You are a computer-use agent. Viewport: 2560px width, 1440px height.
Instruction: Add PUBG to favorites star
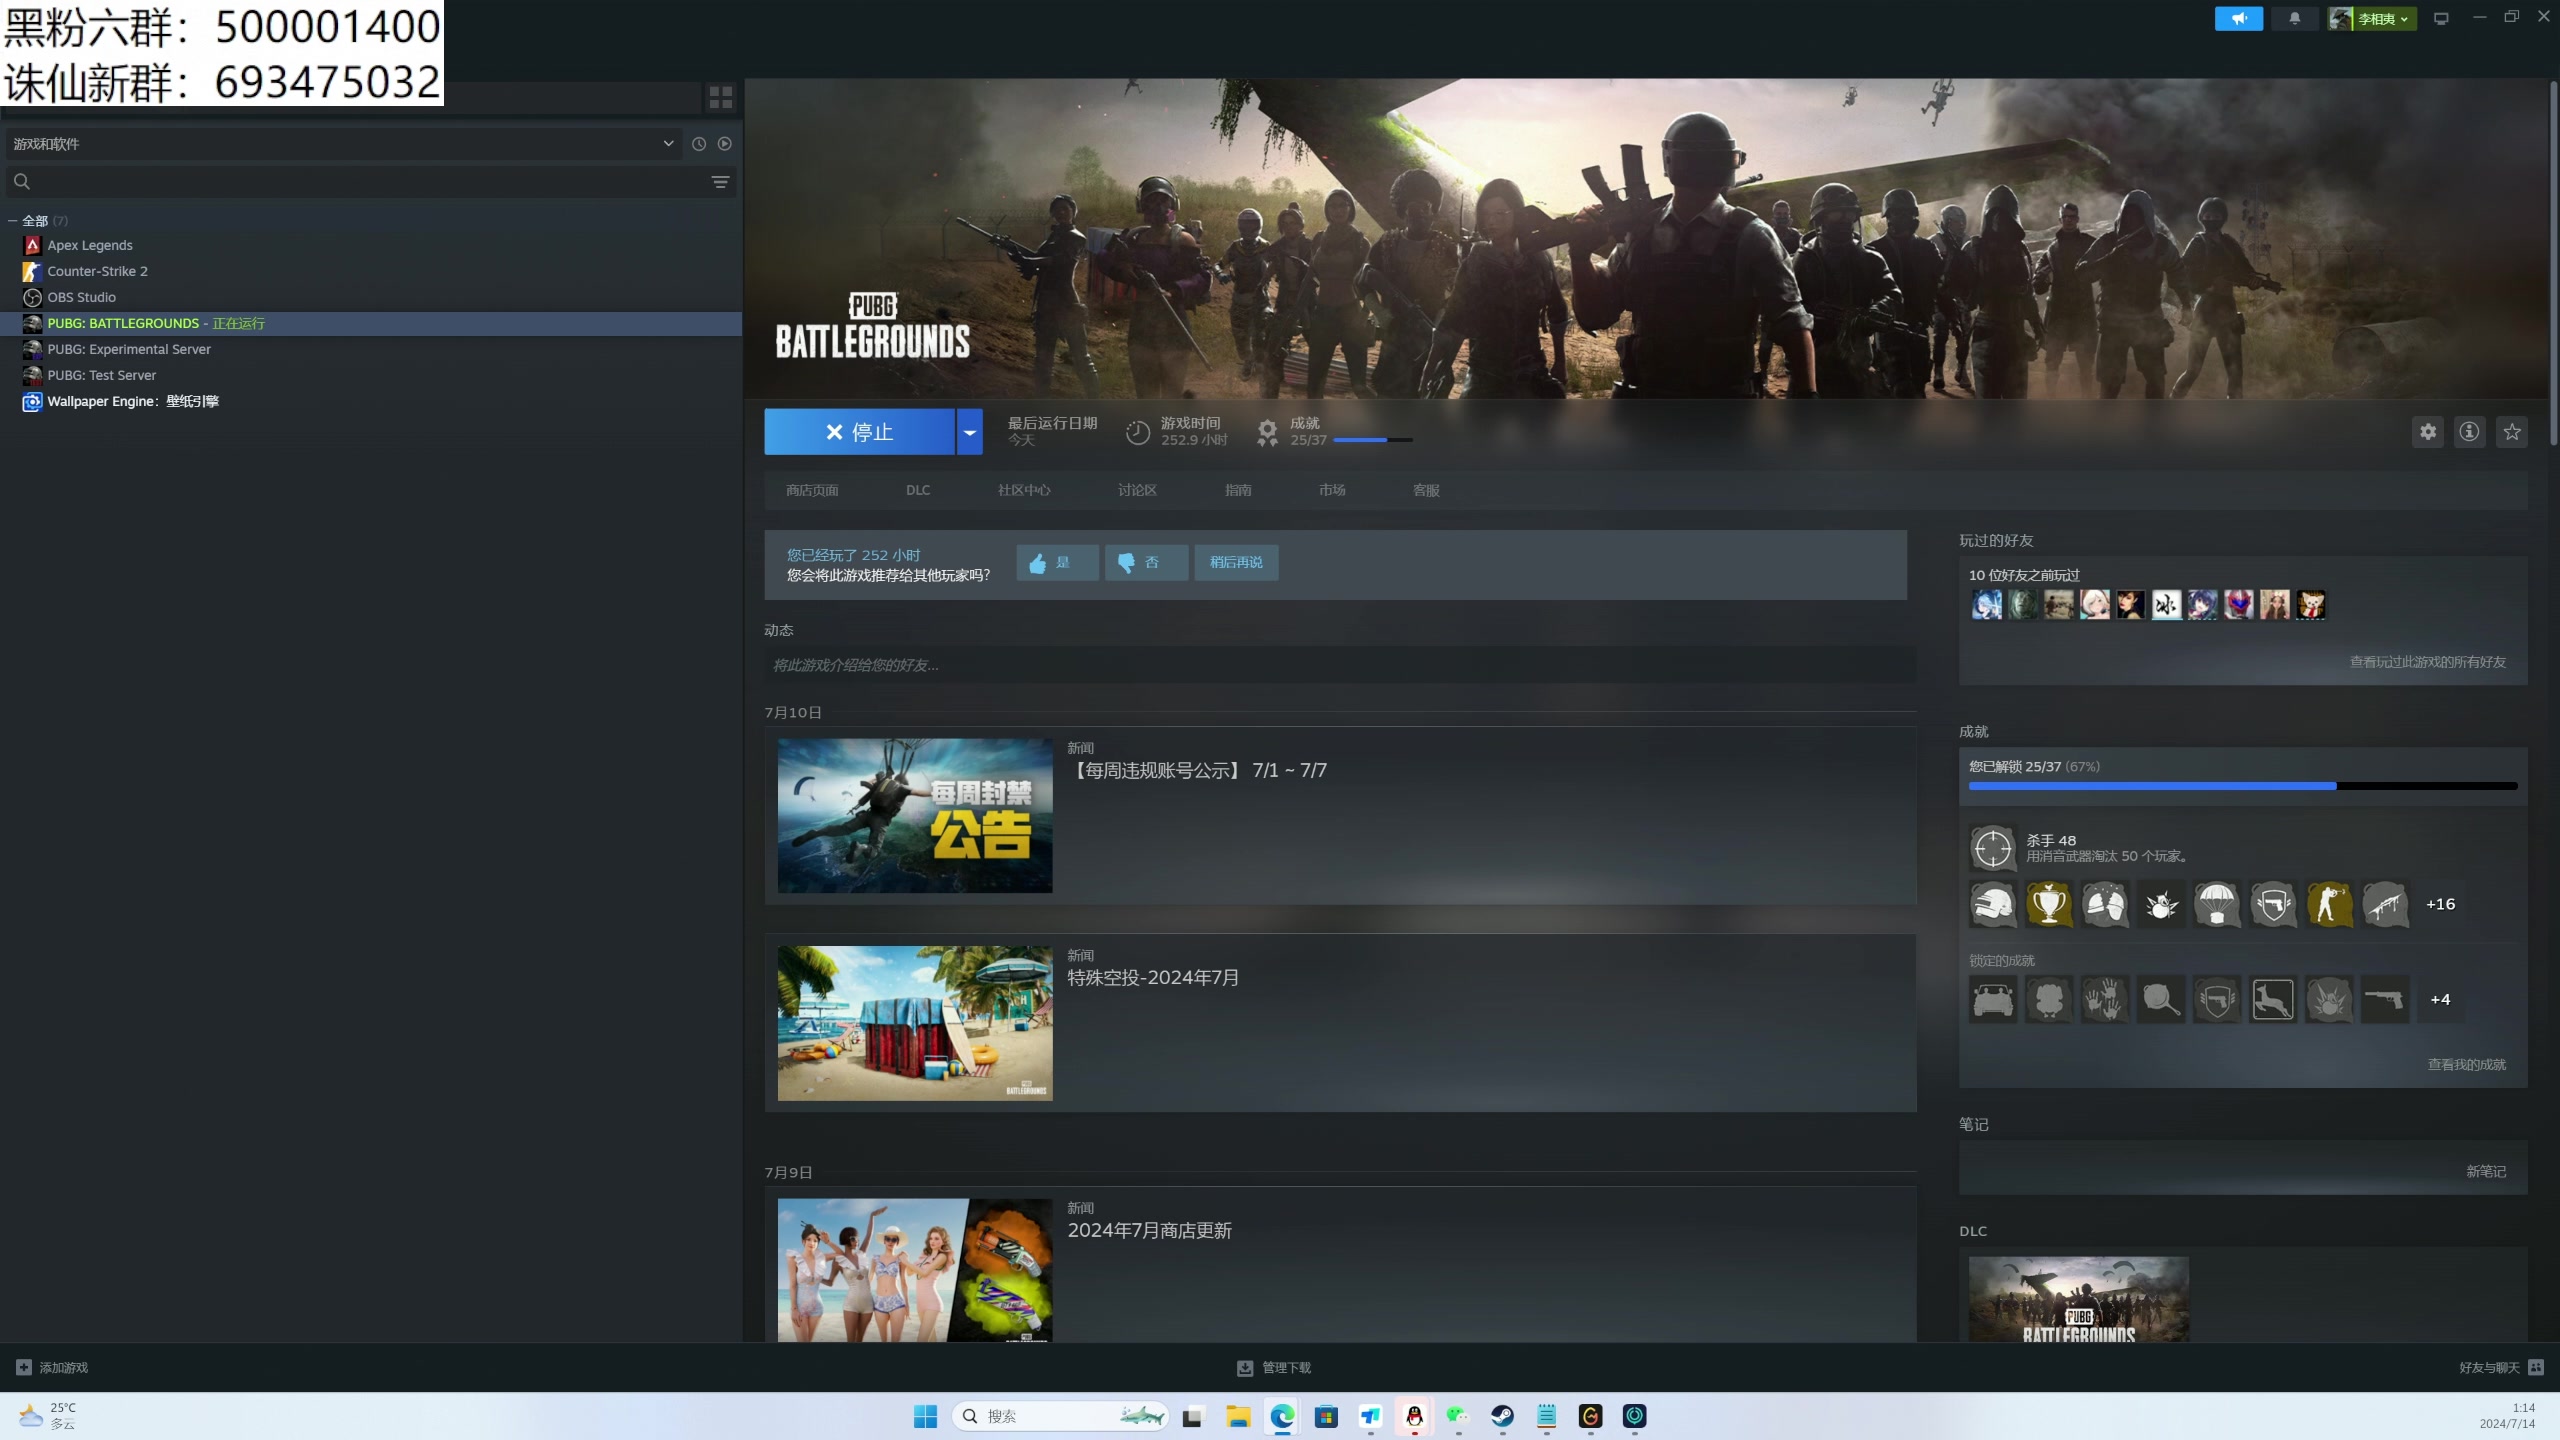pos(2512,432)
